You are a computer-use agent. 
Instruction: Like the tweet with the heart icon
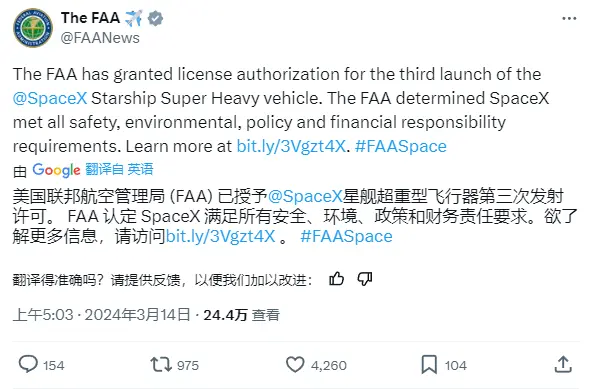295,365
